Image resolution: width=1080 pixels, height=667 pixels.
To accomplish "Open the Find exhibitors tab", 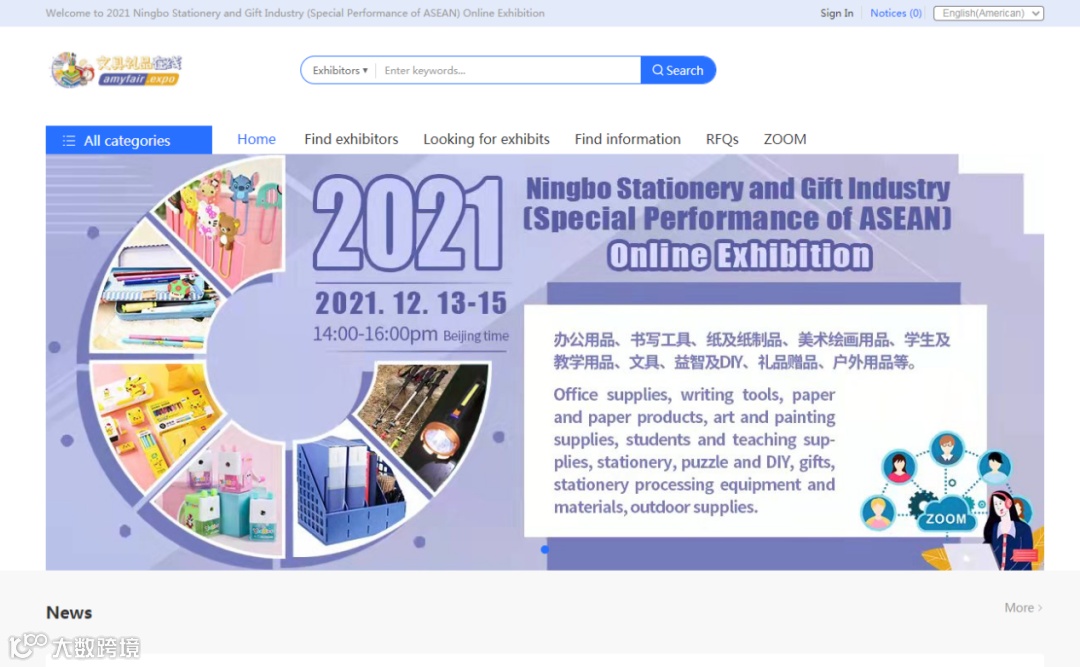I will pyautogui.click(x=351, y=139).
